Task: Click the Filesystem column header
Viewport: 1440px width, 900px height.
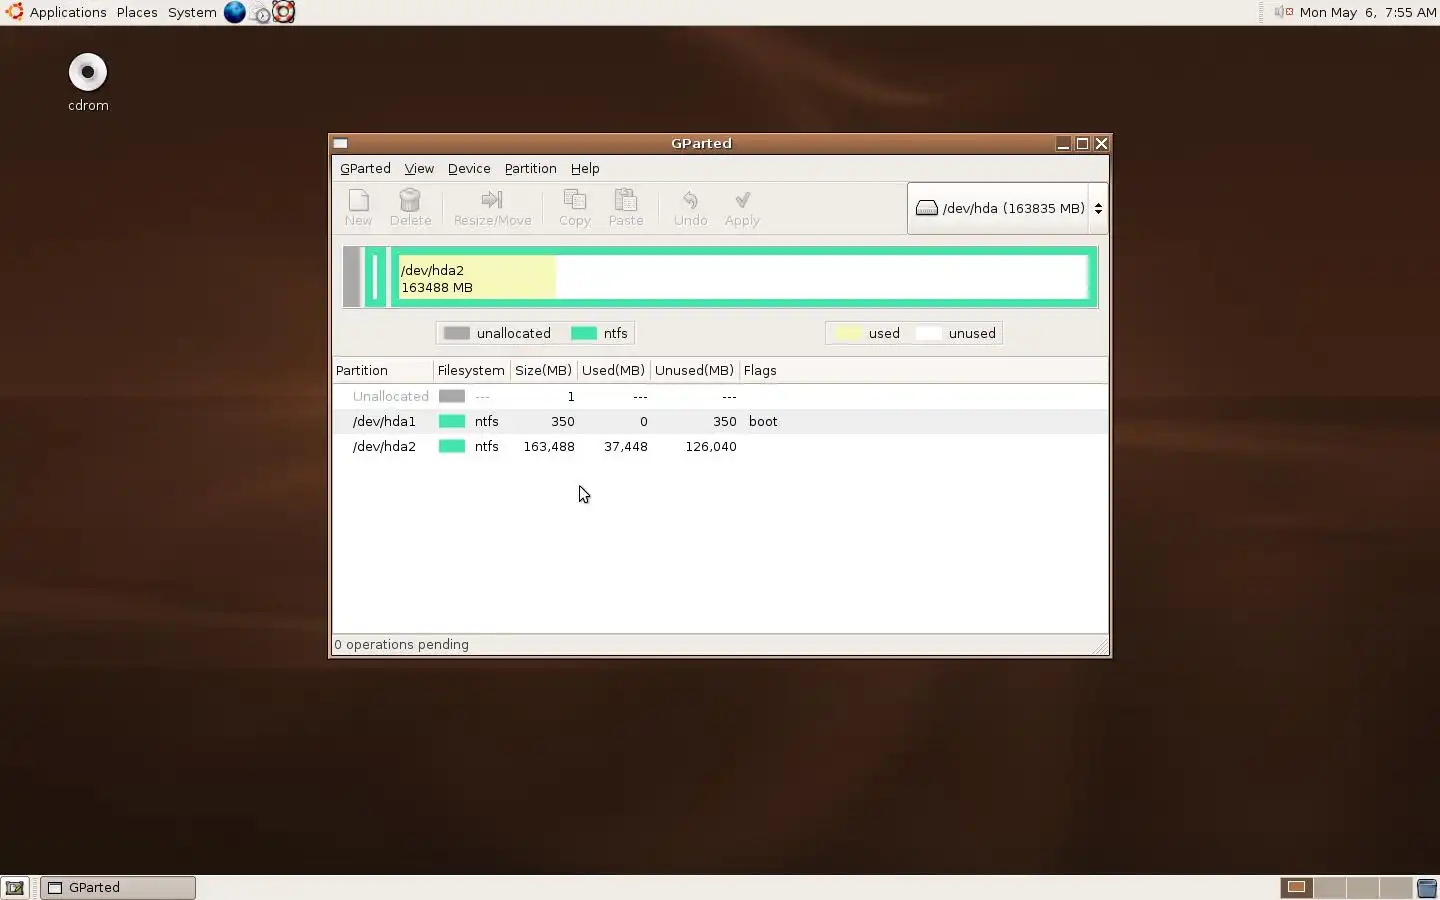Action: 471,370
